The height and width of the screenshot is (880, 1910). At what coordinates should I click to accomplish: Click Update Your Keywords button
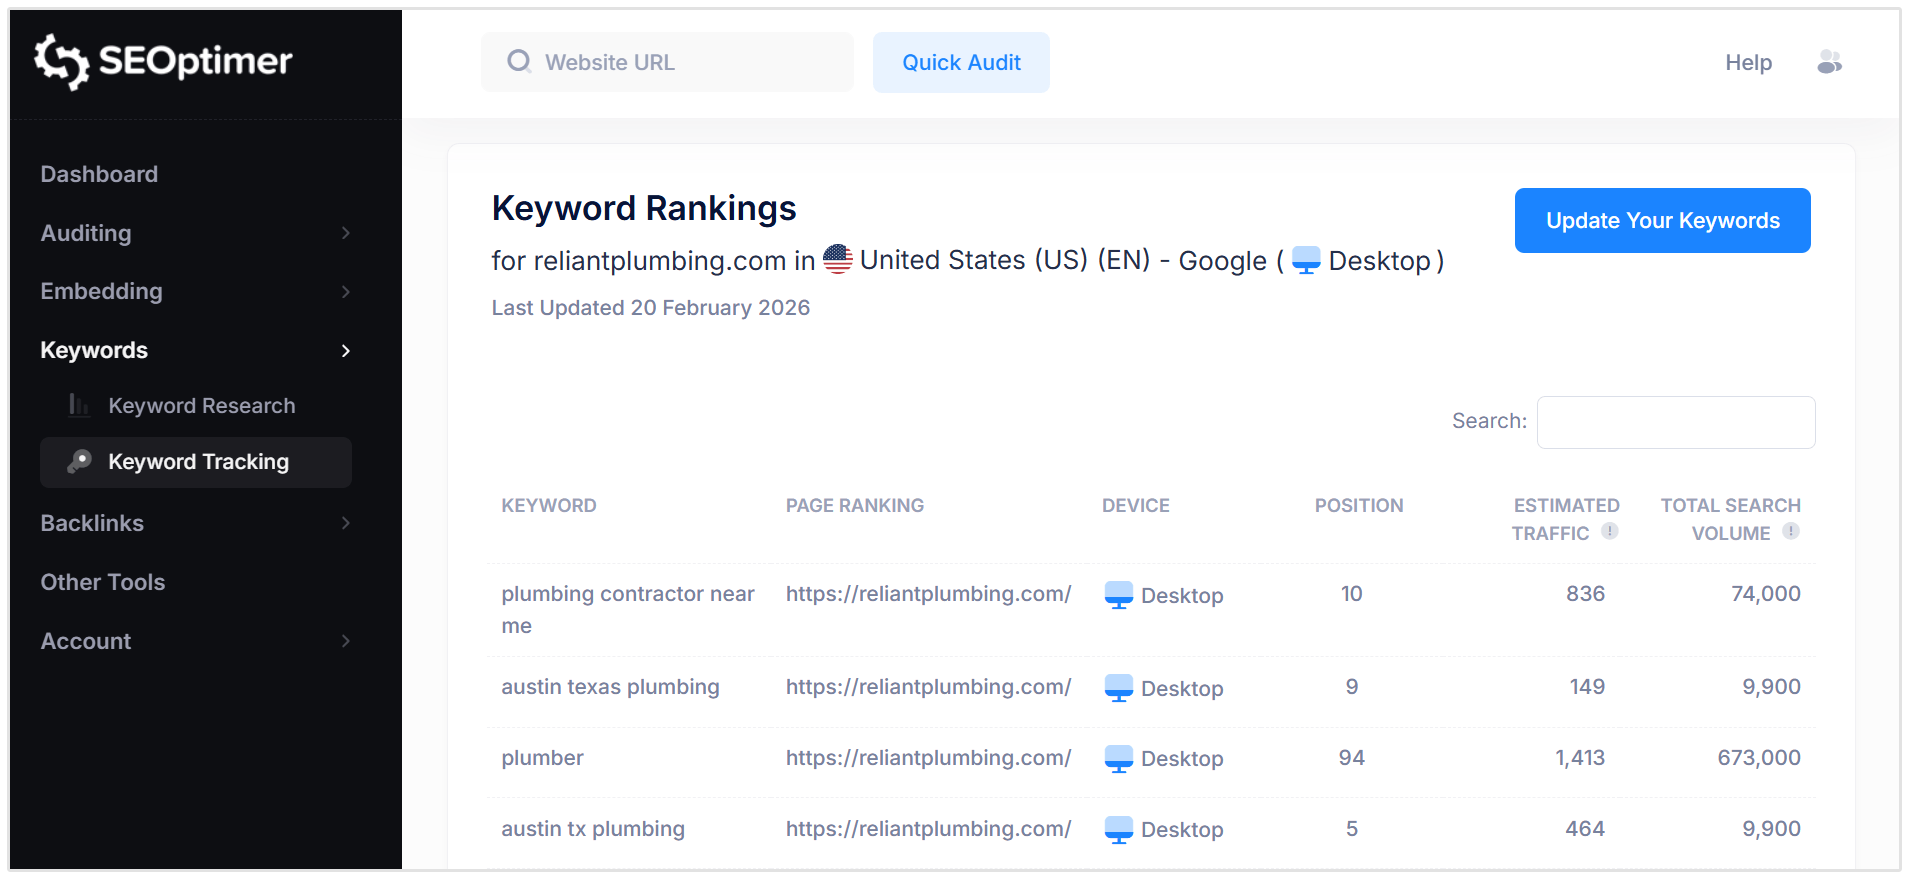[1662, 220]
